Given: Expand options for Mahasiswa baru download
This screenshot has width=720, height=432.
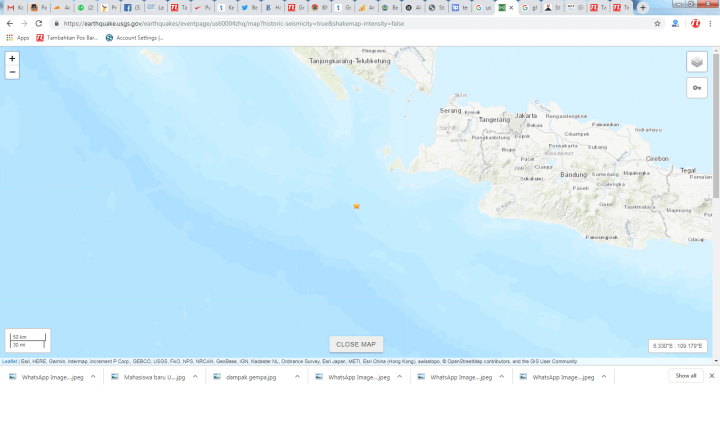Looking at the screenshot, I should point(196,377).
